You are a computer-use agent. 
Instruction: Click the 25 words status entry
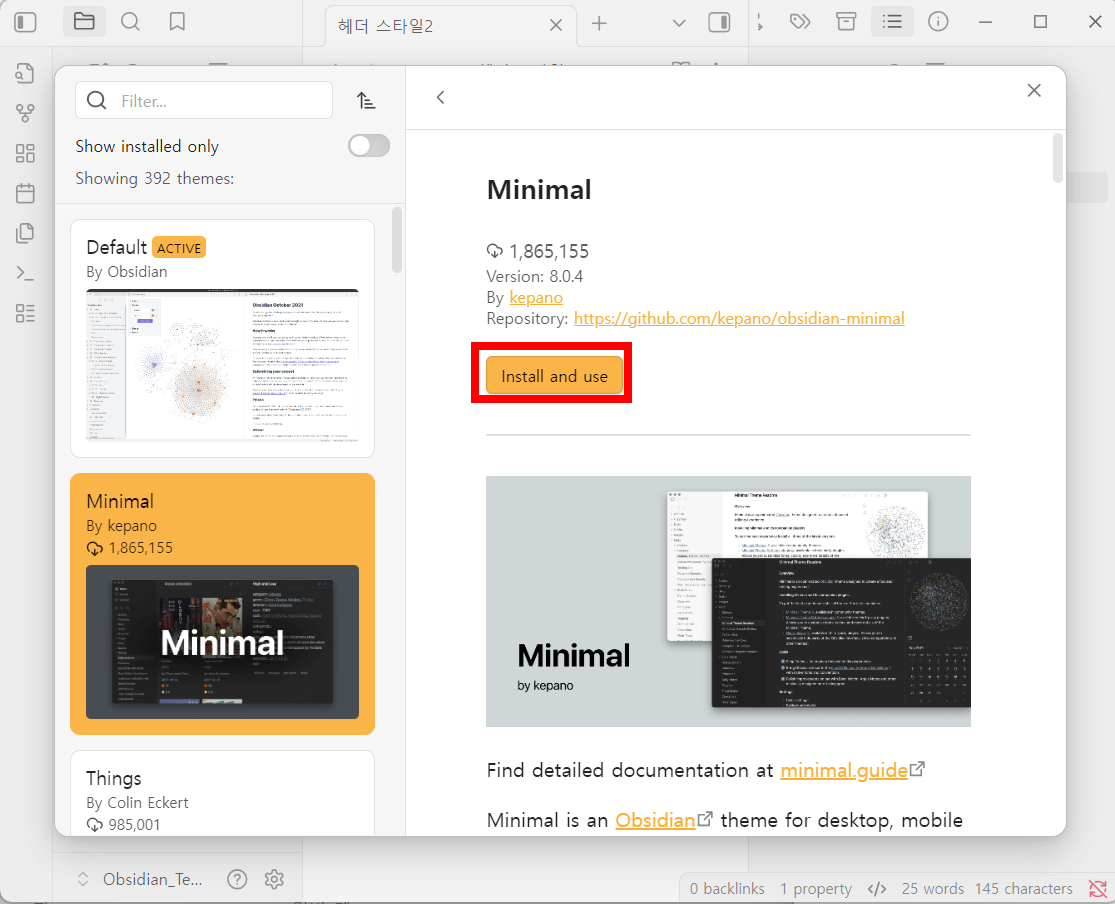[x=933, y=888]
